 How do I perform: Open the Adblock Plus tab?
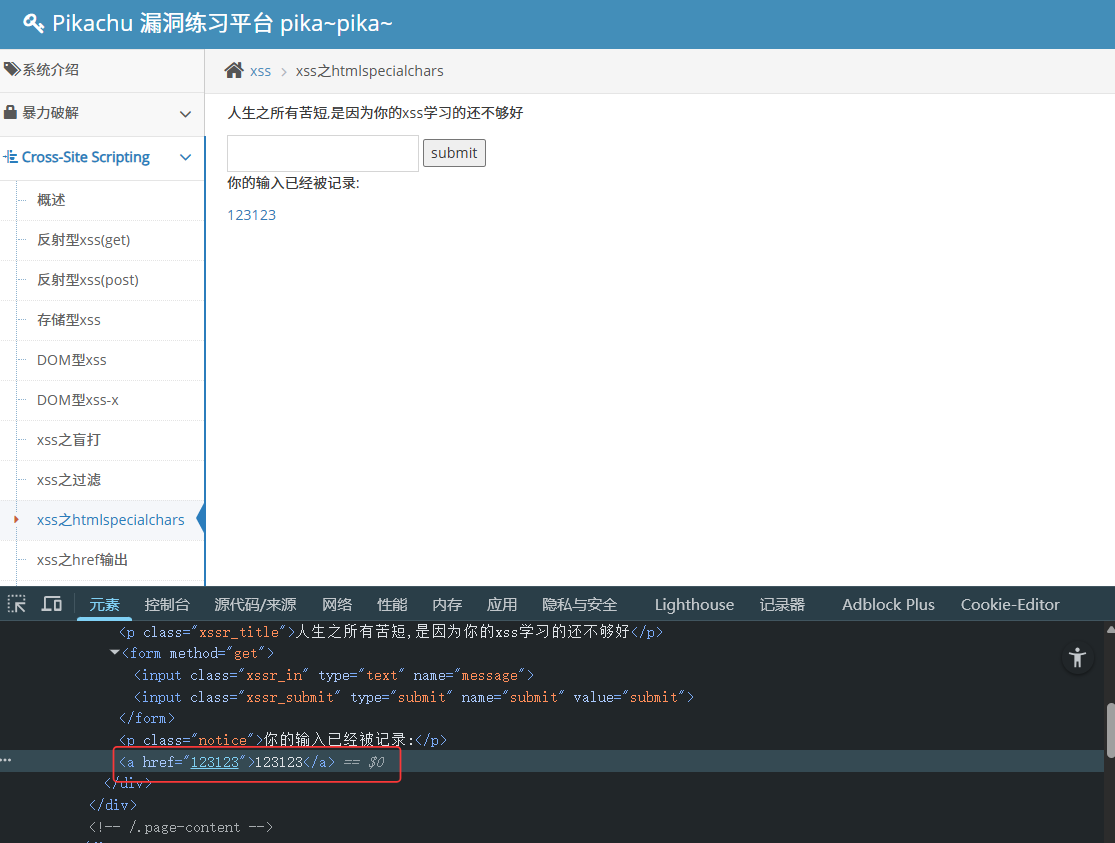click(888, 605)
